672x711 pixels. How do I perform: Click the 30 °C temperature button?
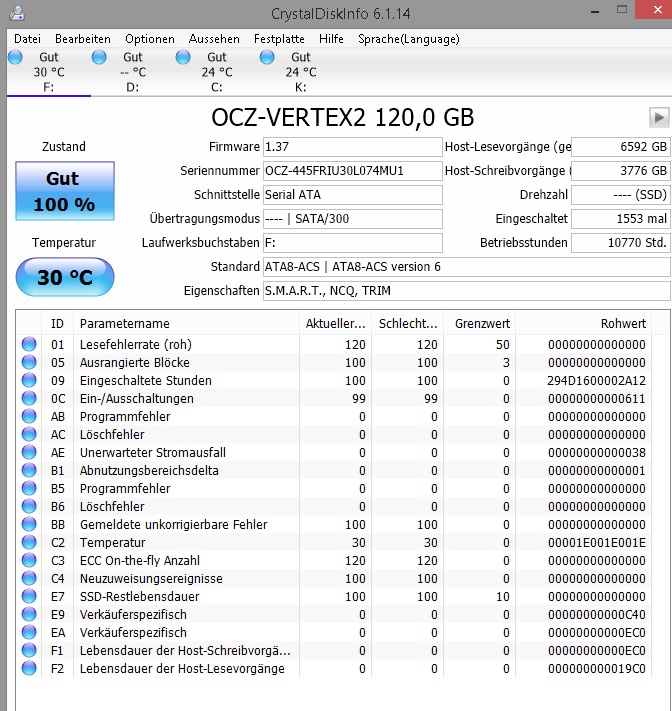65,277
